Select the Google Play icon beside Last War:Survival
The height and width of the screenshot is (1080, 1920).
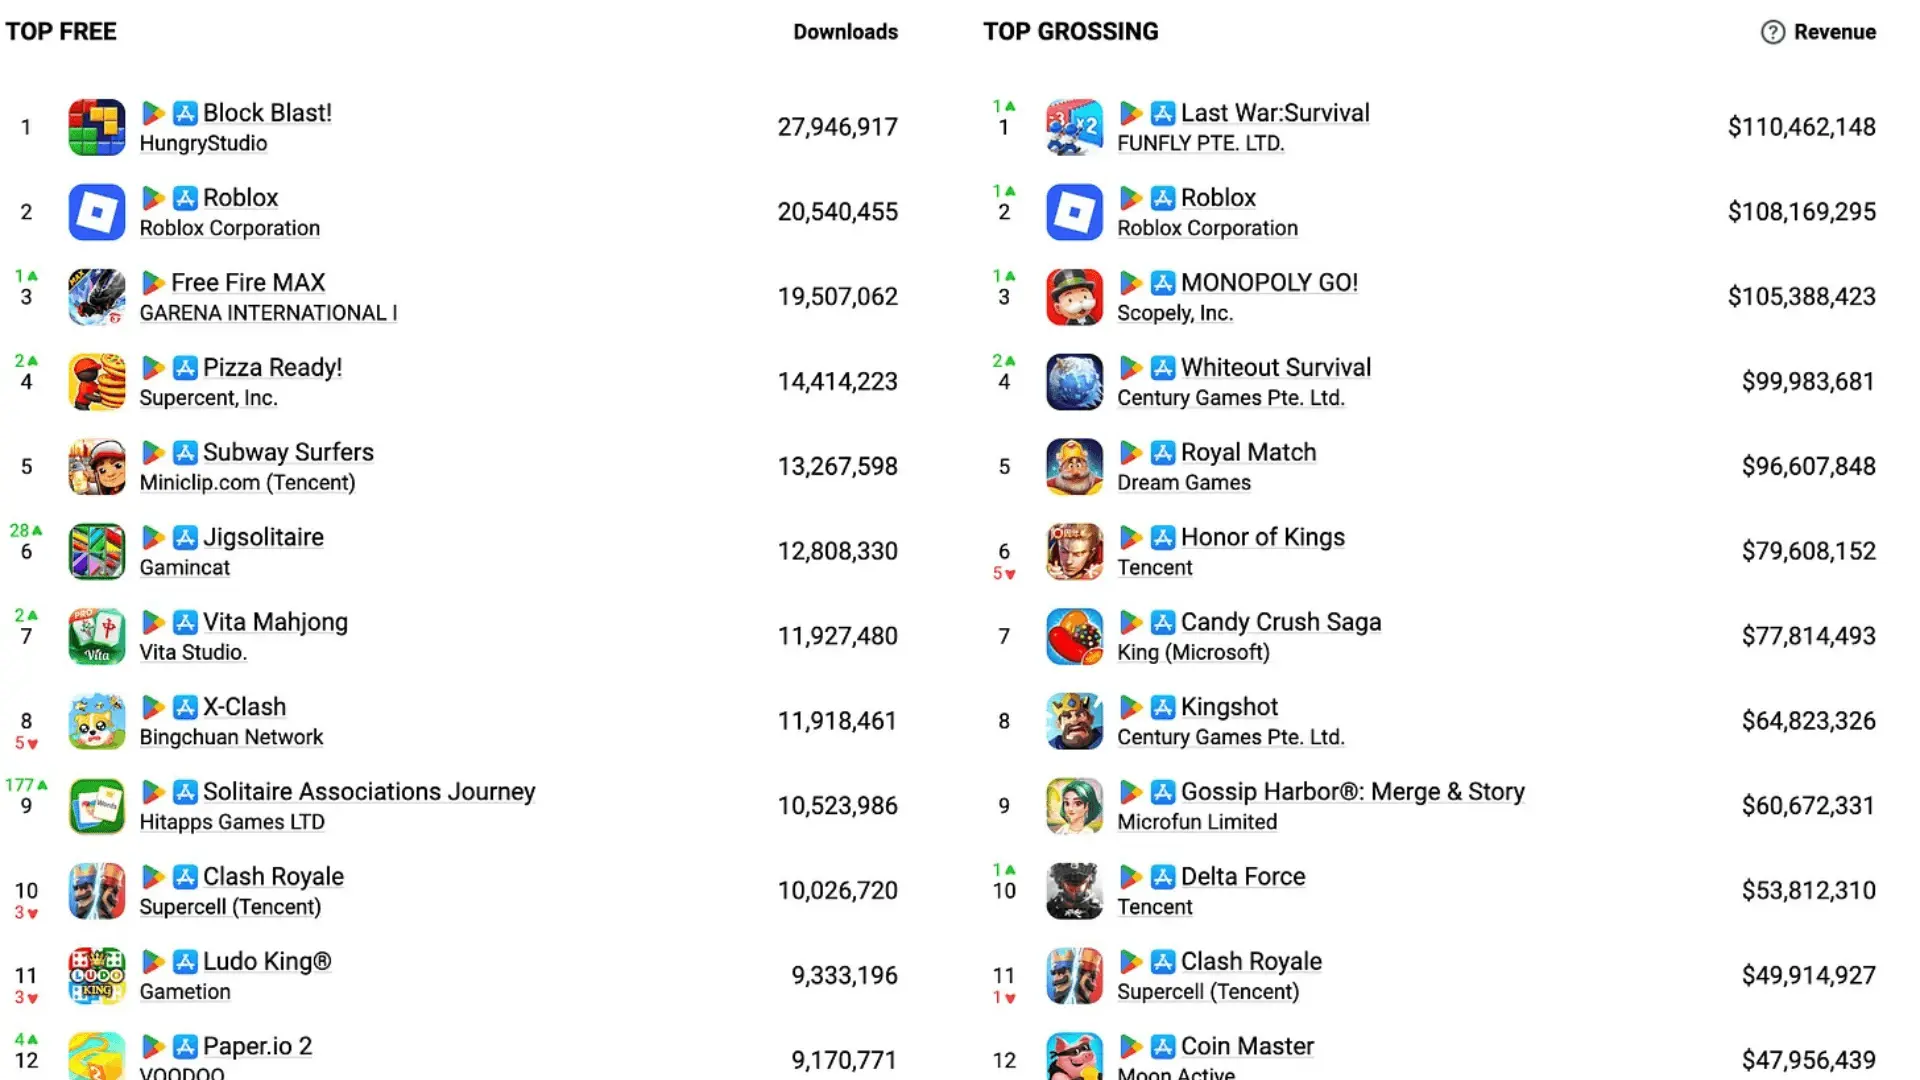click(1132, 113)
